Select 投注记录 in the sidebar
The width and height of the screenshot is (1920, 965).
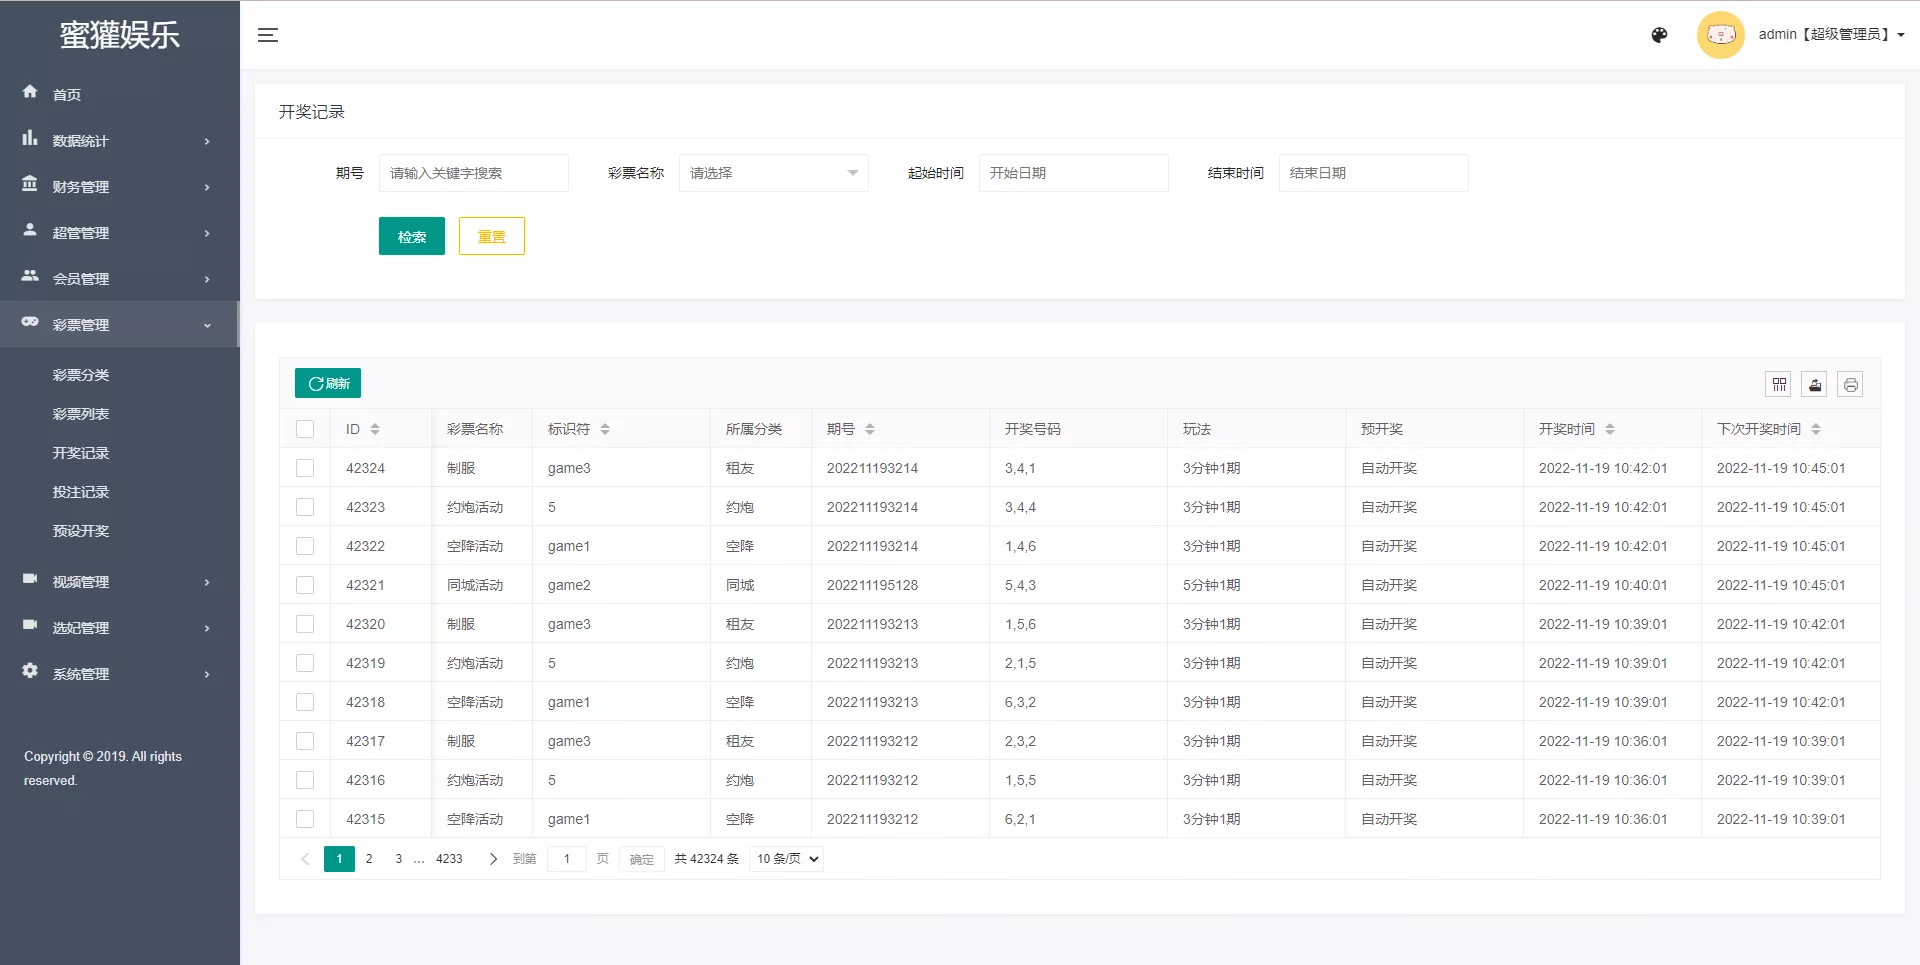[x=81, y=491]
